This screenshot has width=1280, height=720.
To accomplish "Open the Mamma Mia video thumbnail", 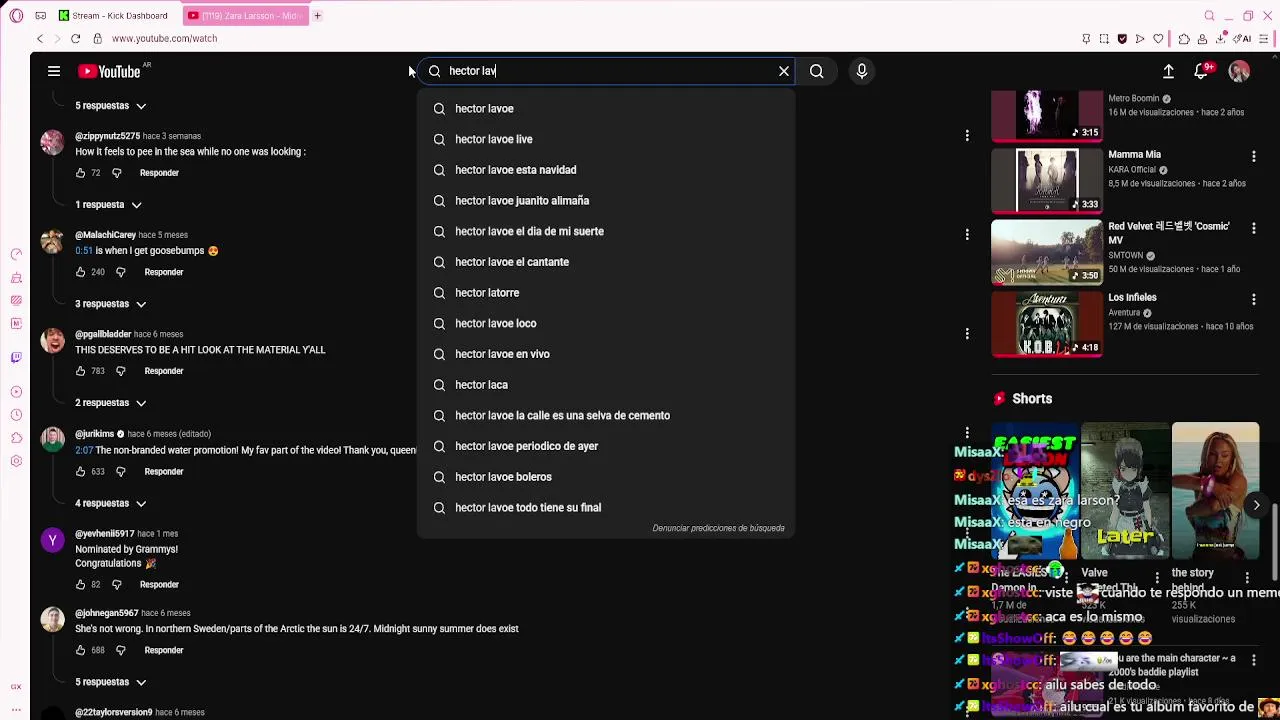I will [1047, 181].
